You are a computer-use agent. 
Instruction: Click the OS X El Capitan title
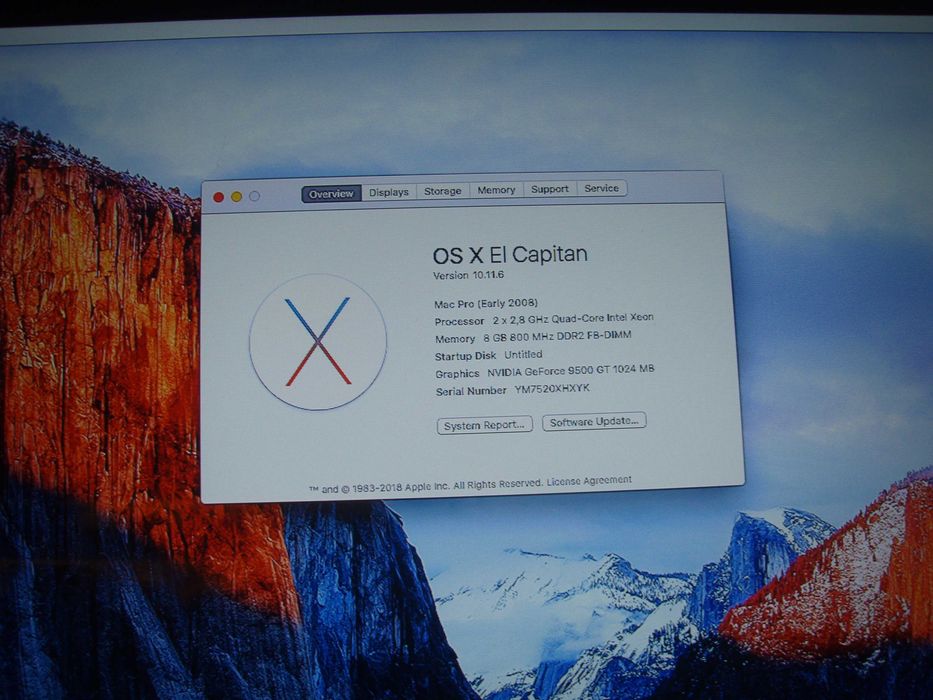[510, 255]
